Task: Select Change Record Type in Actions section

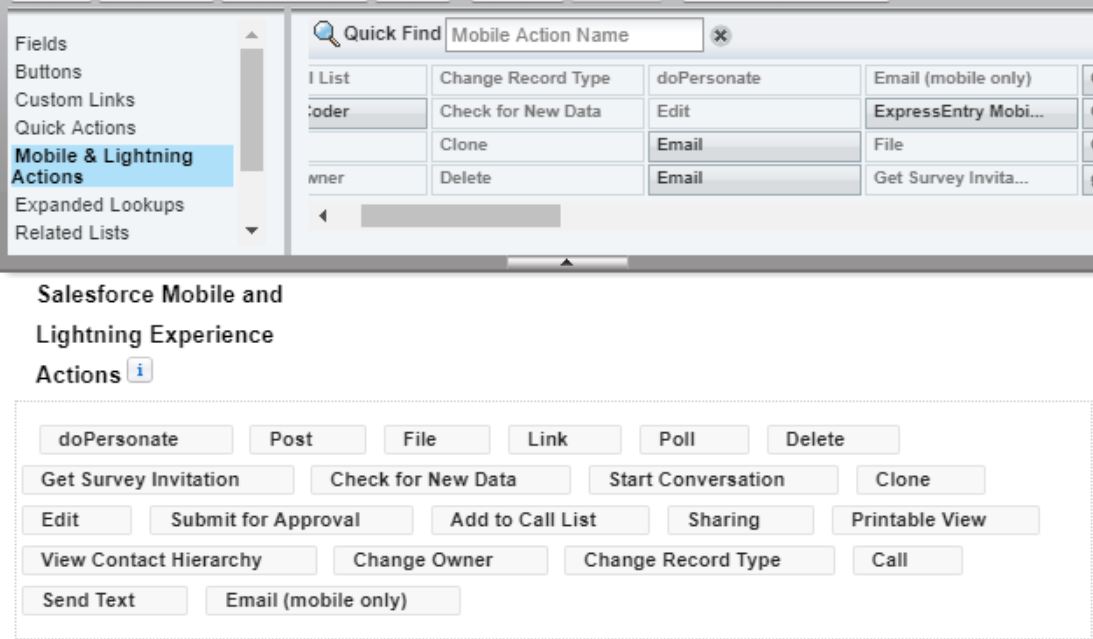Action: click(699, 561)
